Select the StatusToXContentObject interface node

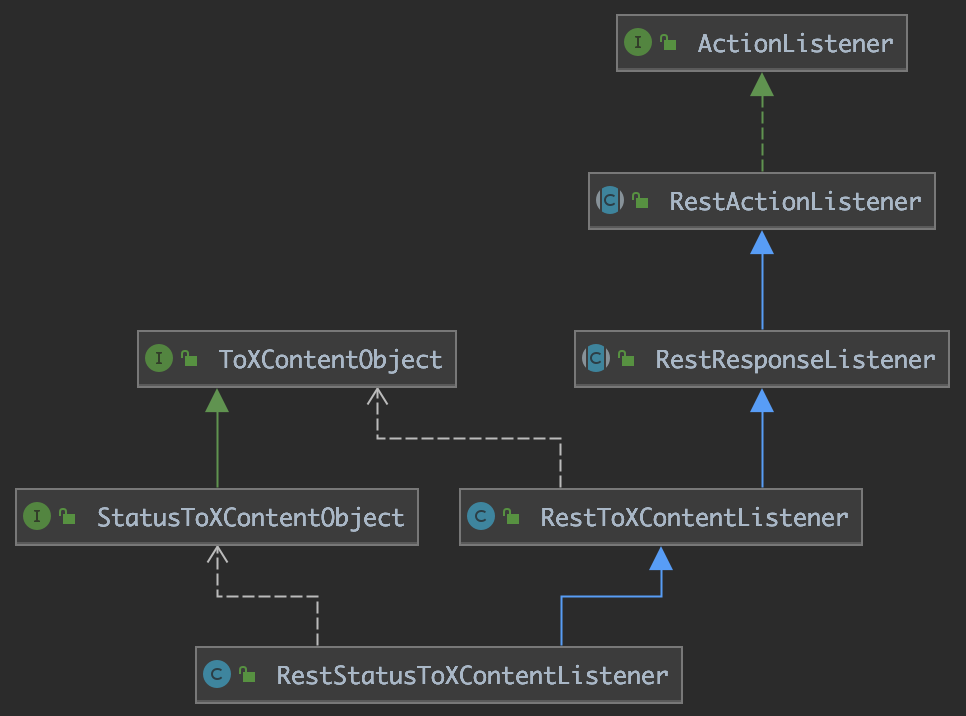pos(217,517)
